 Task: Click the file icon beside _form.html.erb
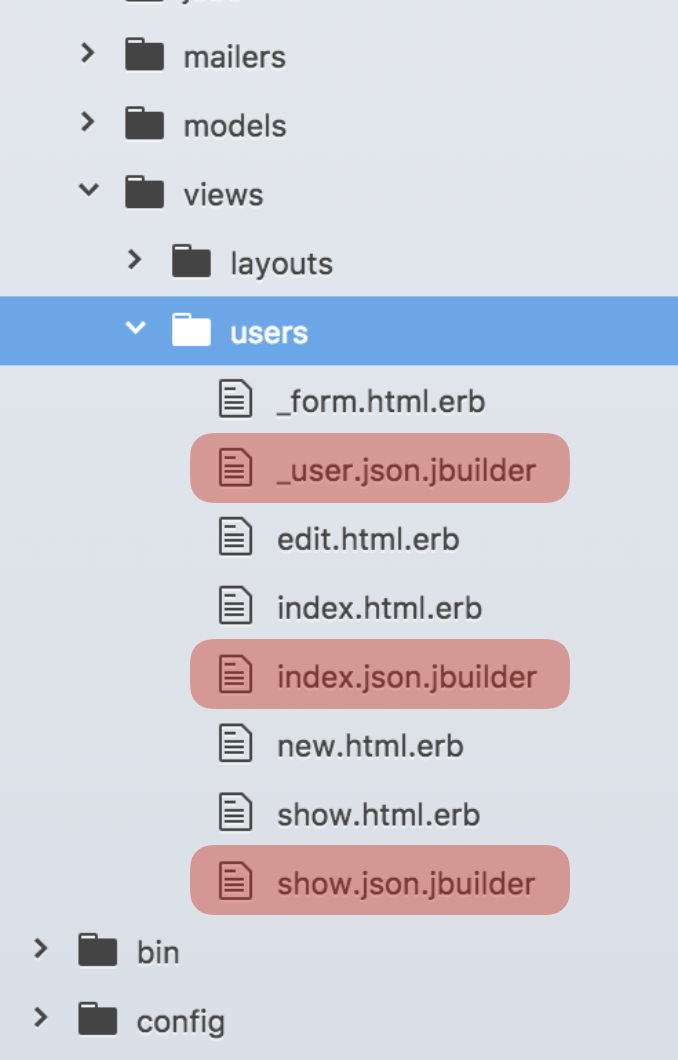(x=234, y=401)
